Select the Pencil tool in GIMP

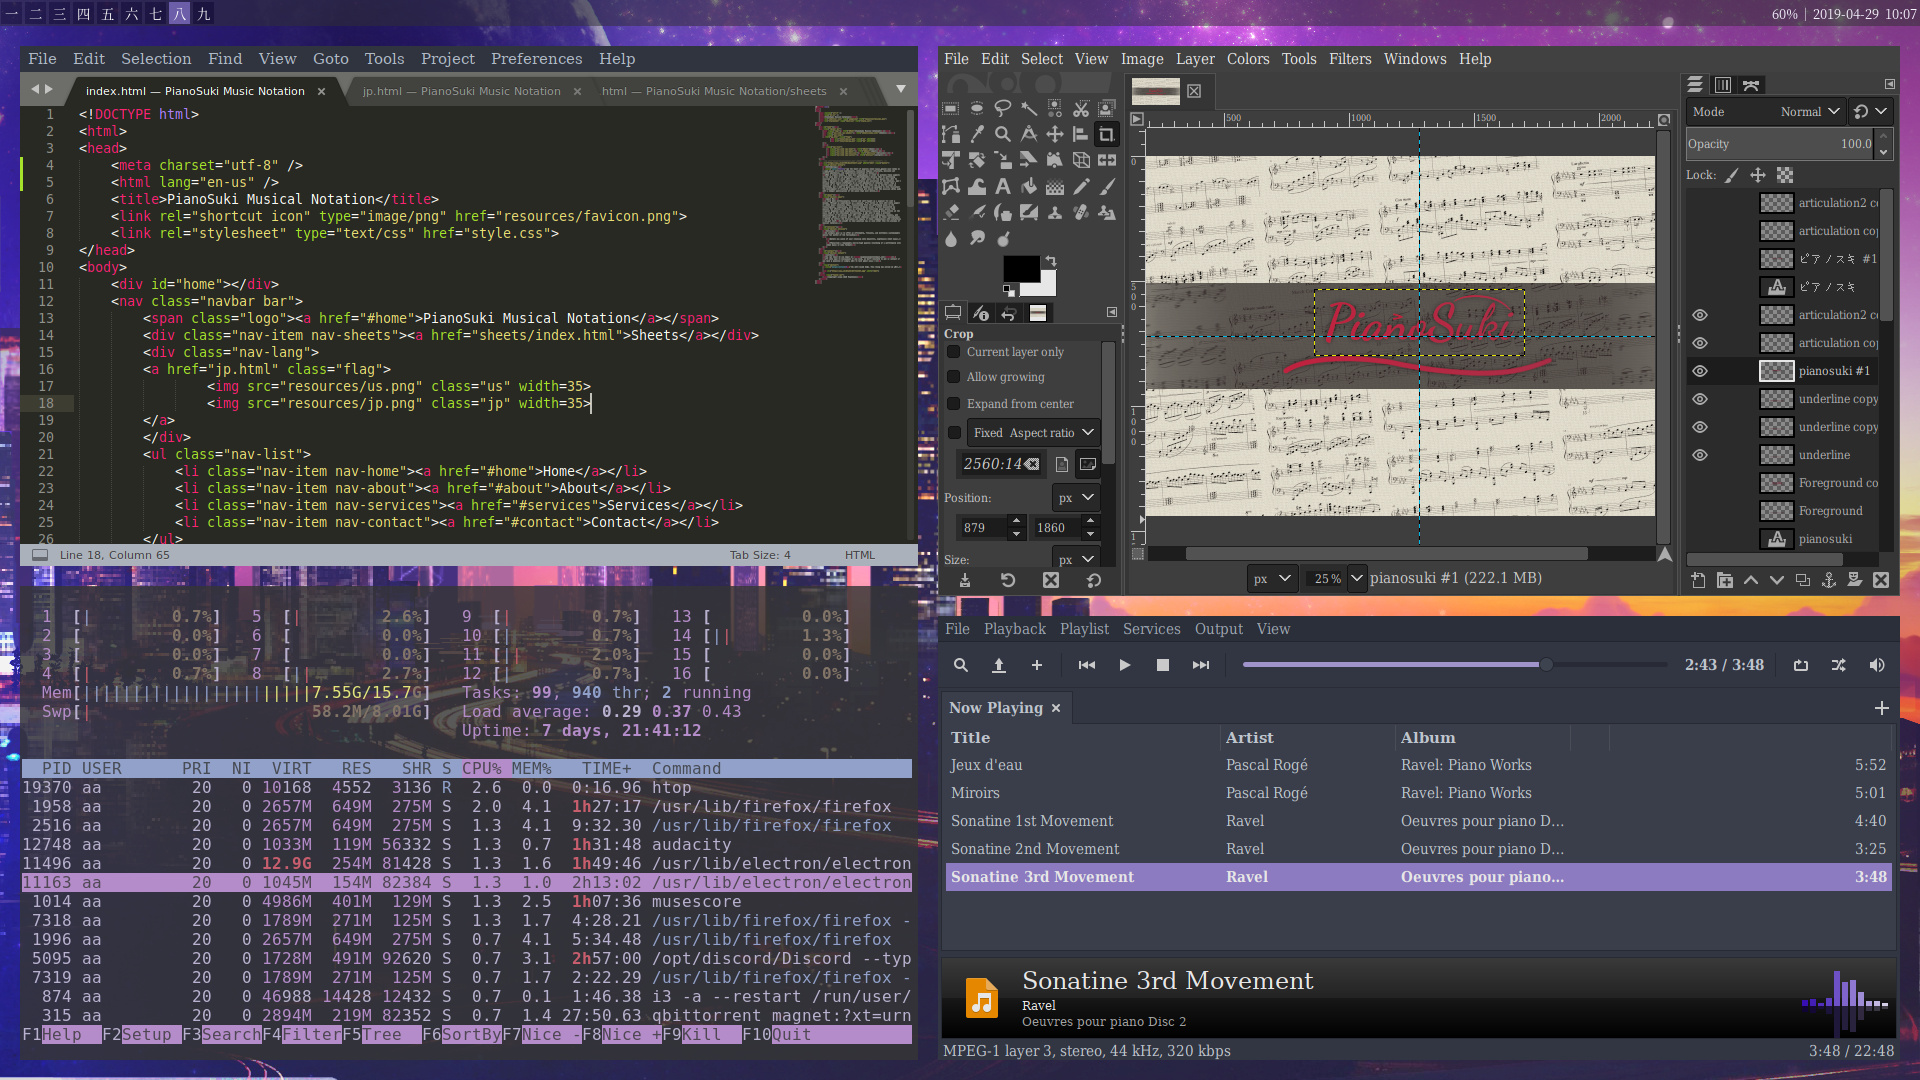(x=1081, y=186)
